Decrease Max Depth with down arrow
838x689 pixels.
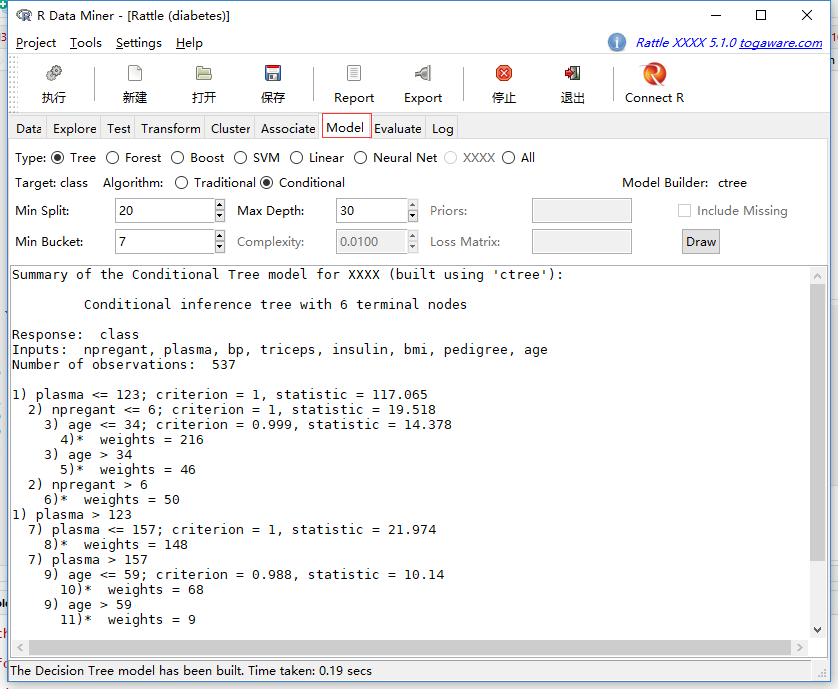[413, 216]
